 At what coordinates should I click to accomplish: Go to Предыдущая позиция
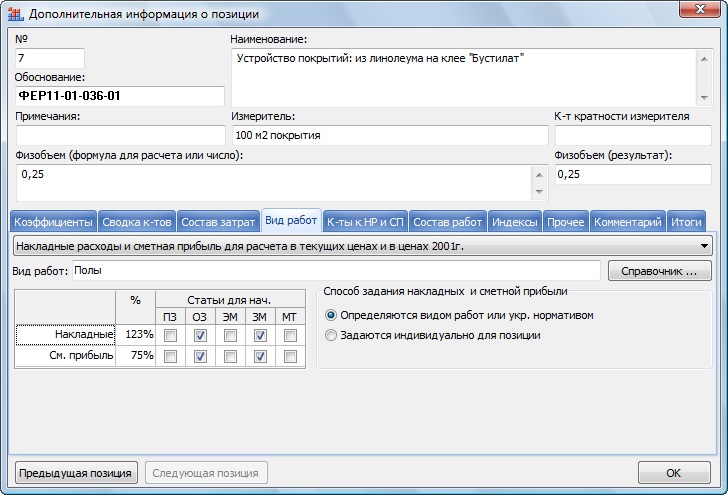[76, 473]
